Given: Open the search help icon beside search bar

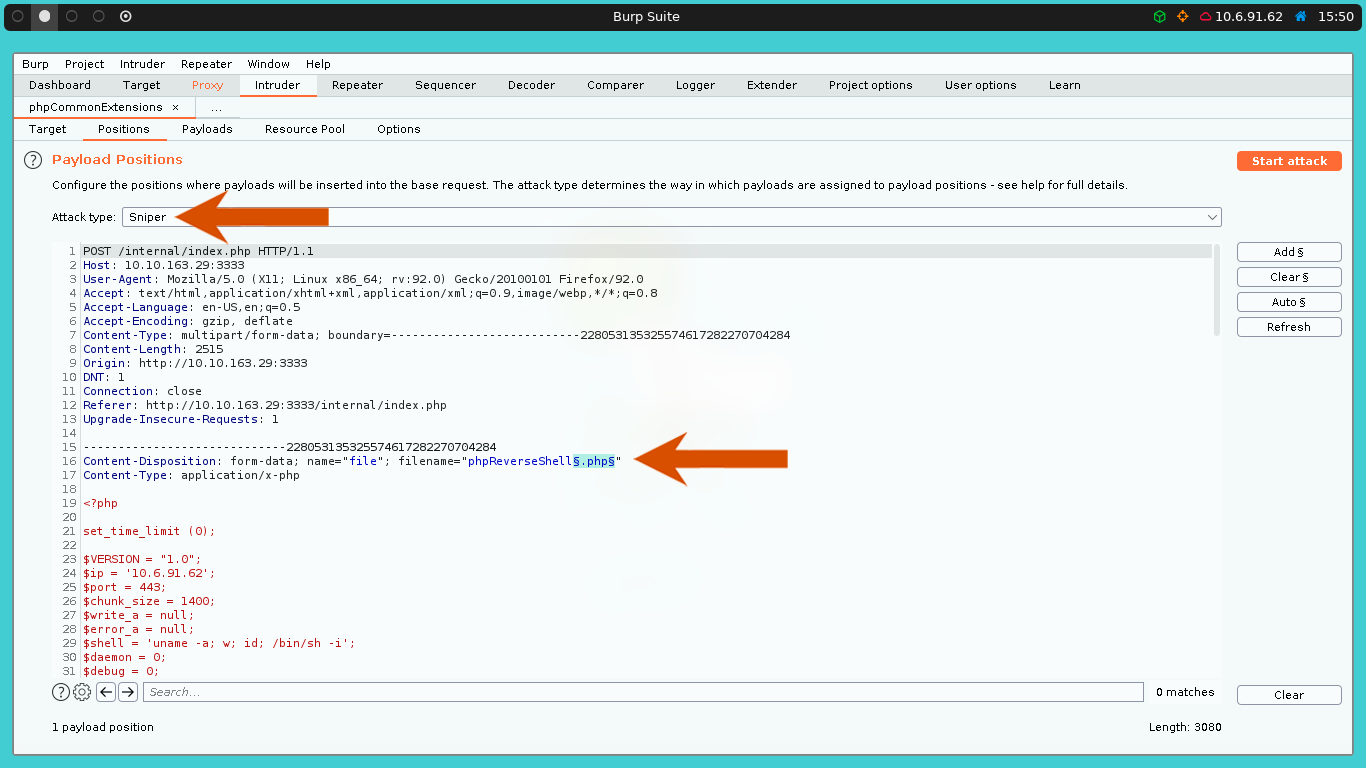Looking at the screenshot, I should (x=61, y=692).
